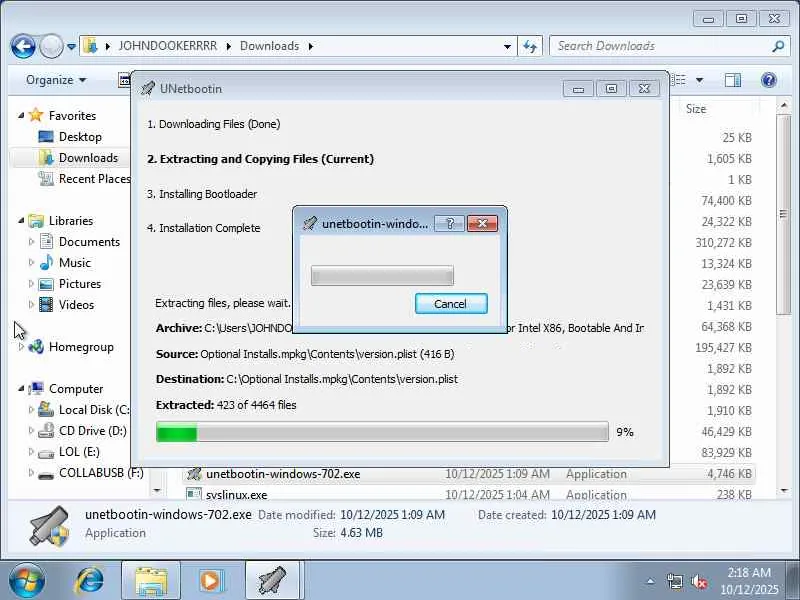Click the help question mark button in dialog
This screenshot has width=800, height=600.
[449, 223]
